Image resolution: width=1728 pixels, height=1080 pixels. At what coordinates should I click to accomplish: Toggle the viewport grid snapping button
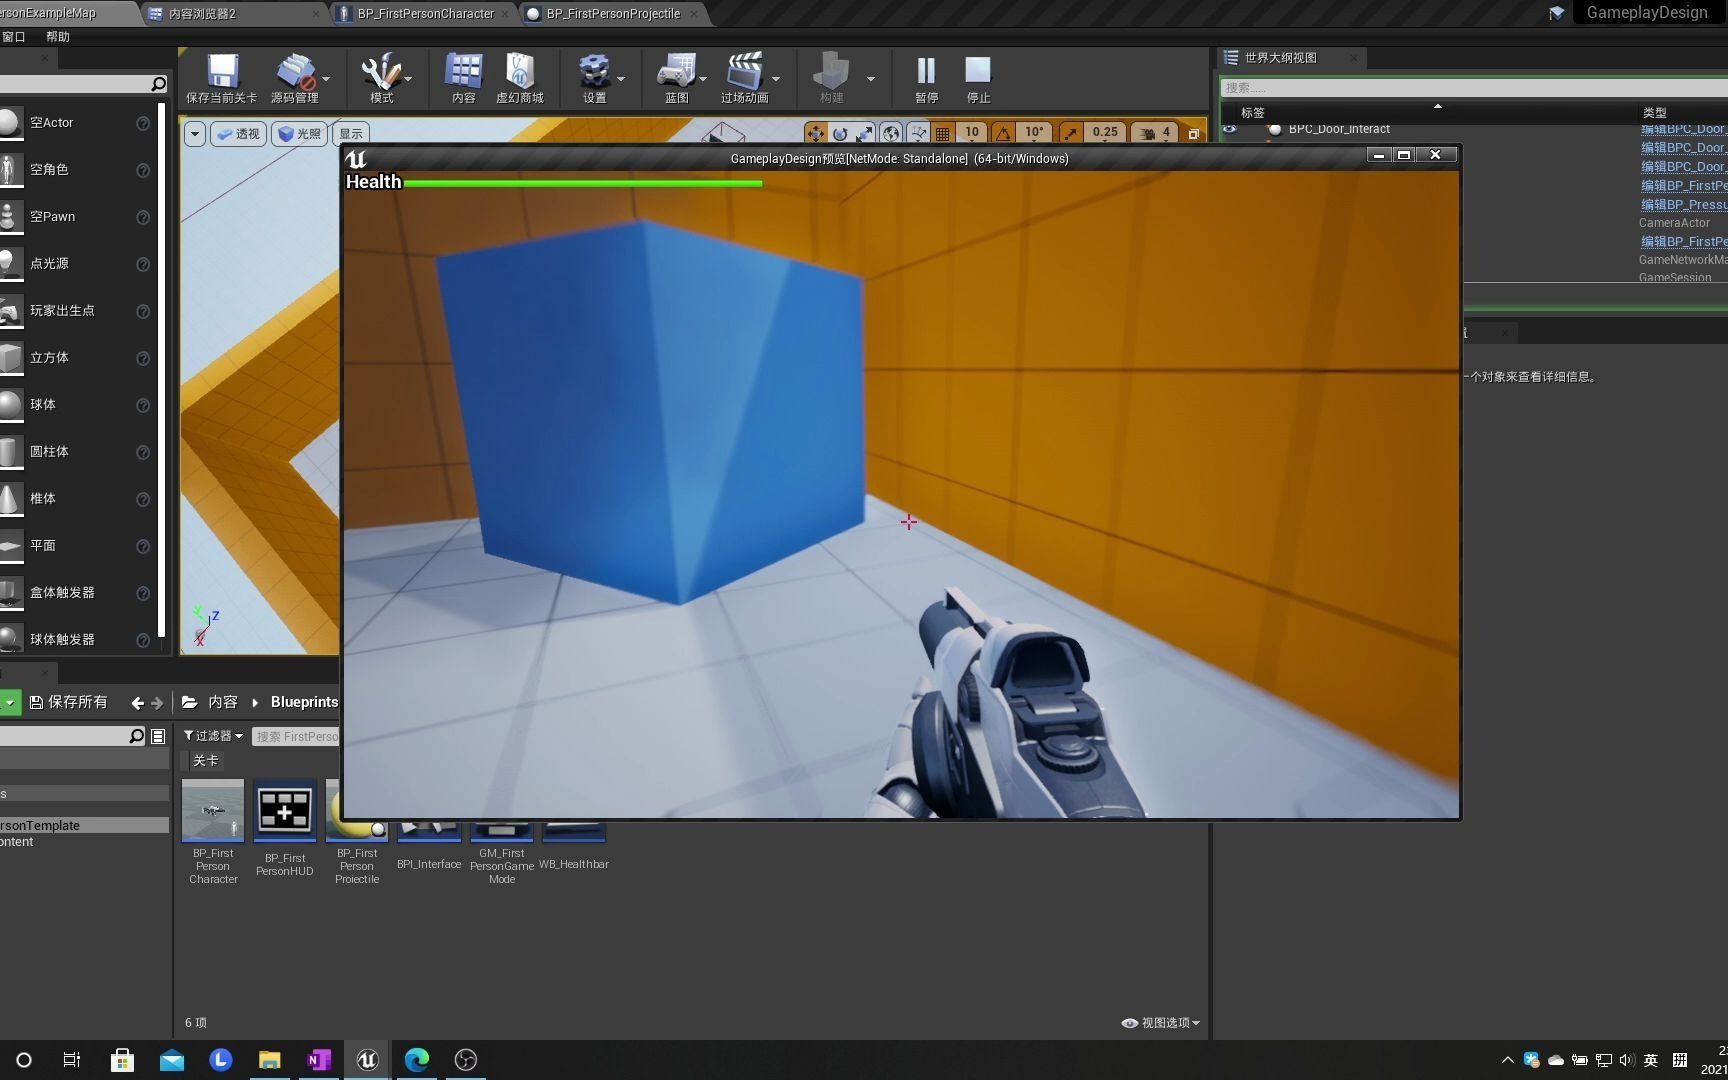(x=941, y=131)
